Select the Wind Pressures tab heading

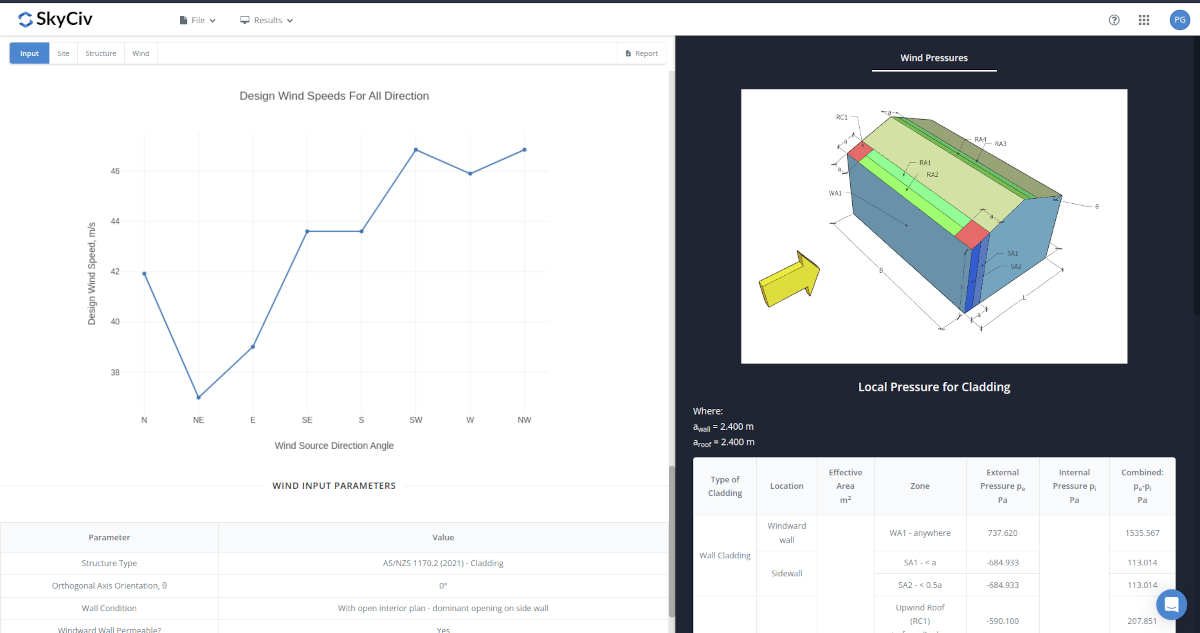934,58
